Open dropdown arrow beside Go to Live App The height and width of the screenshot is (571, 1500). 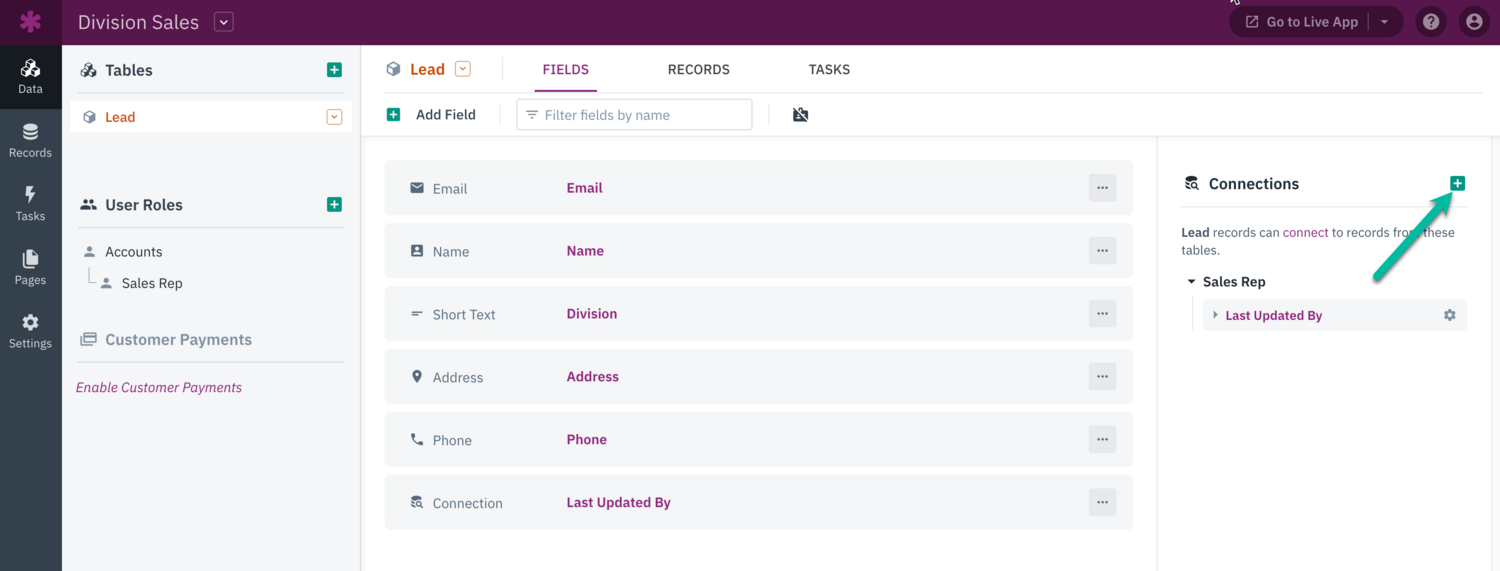tap(1385, 22)
